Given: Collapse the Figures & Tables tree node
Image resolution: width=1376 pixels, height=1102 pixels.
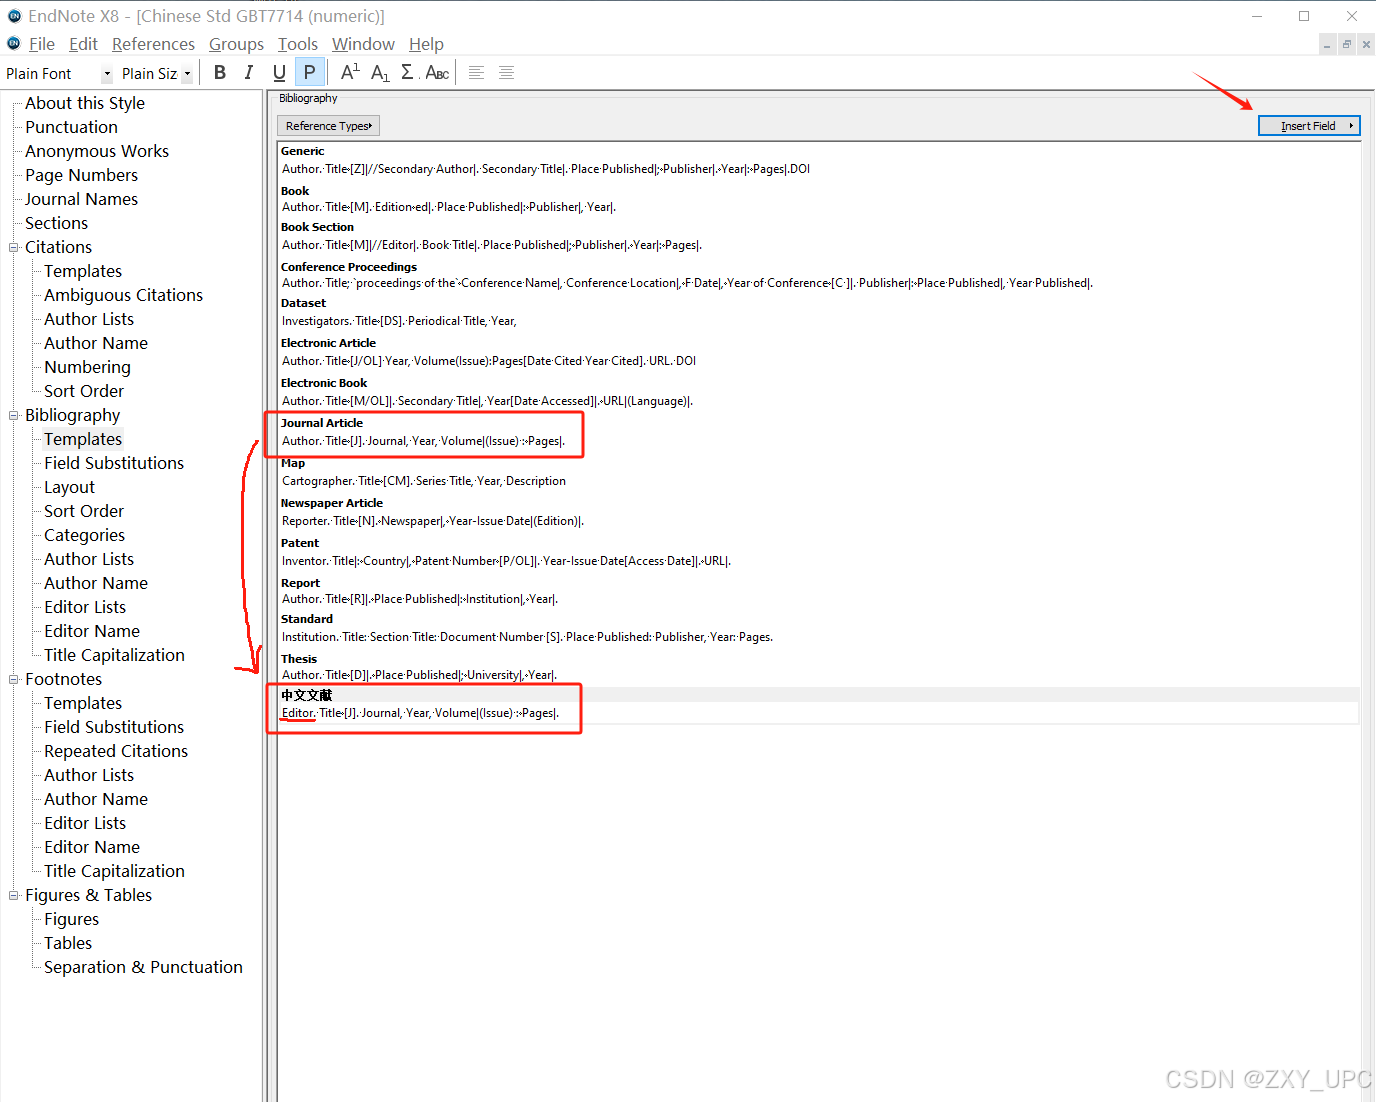Looking at the screenshot, I should click(14, 895).
